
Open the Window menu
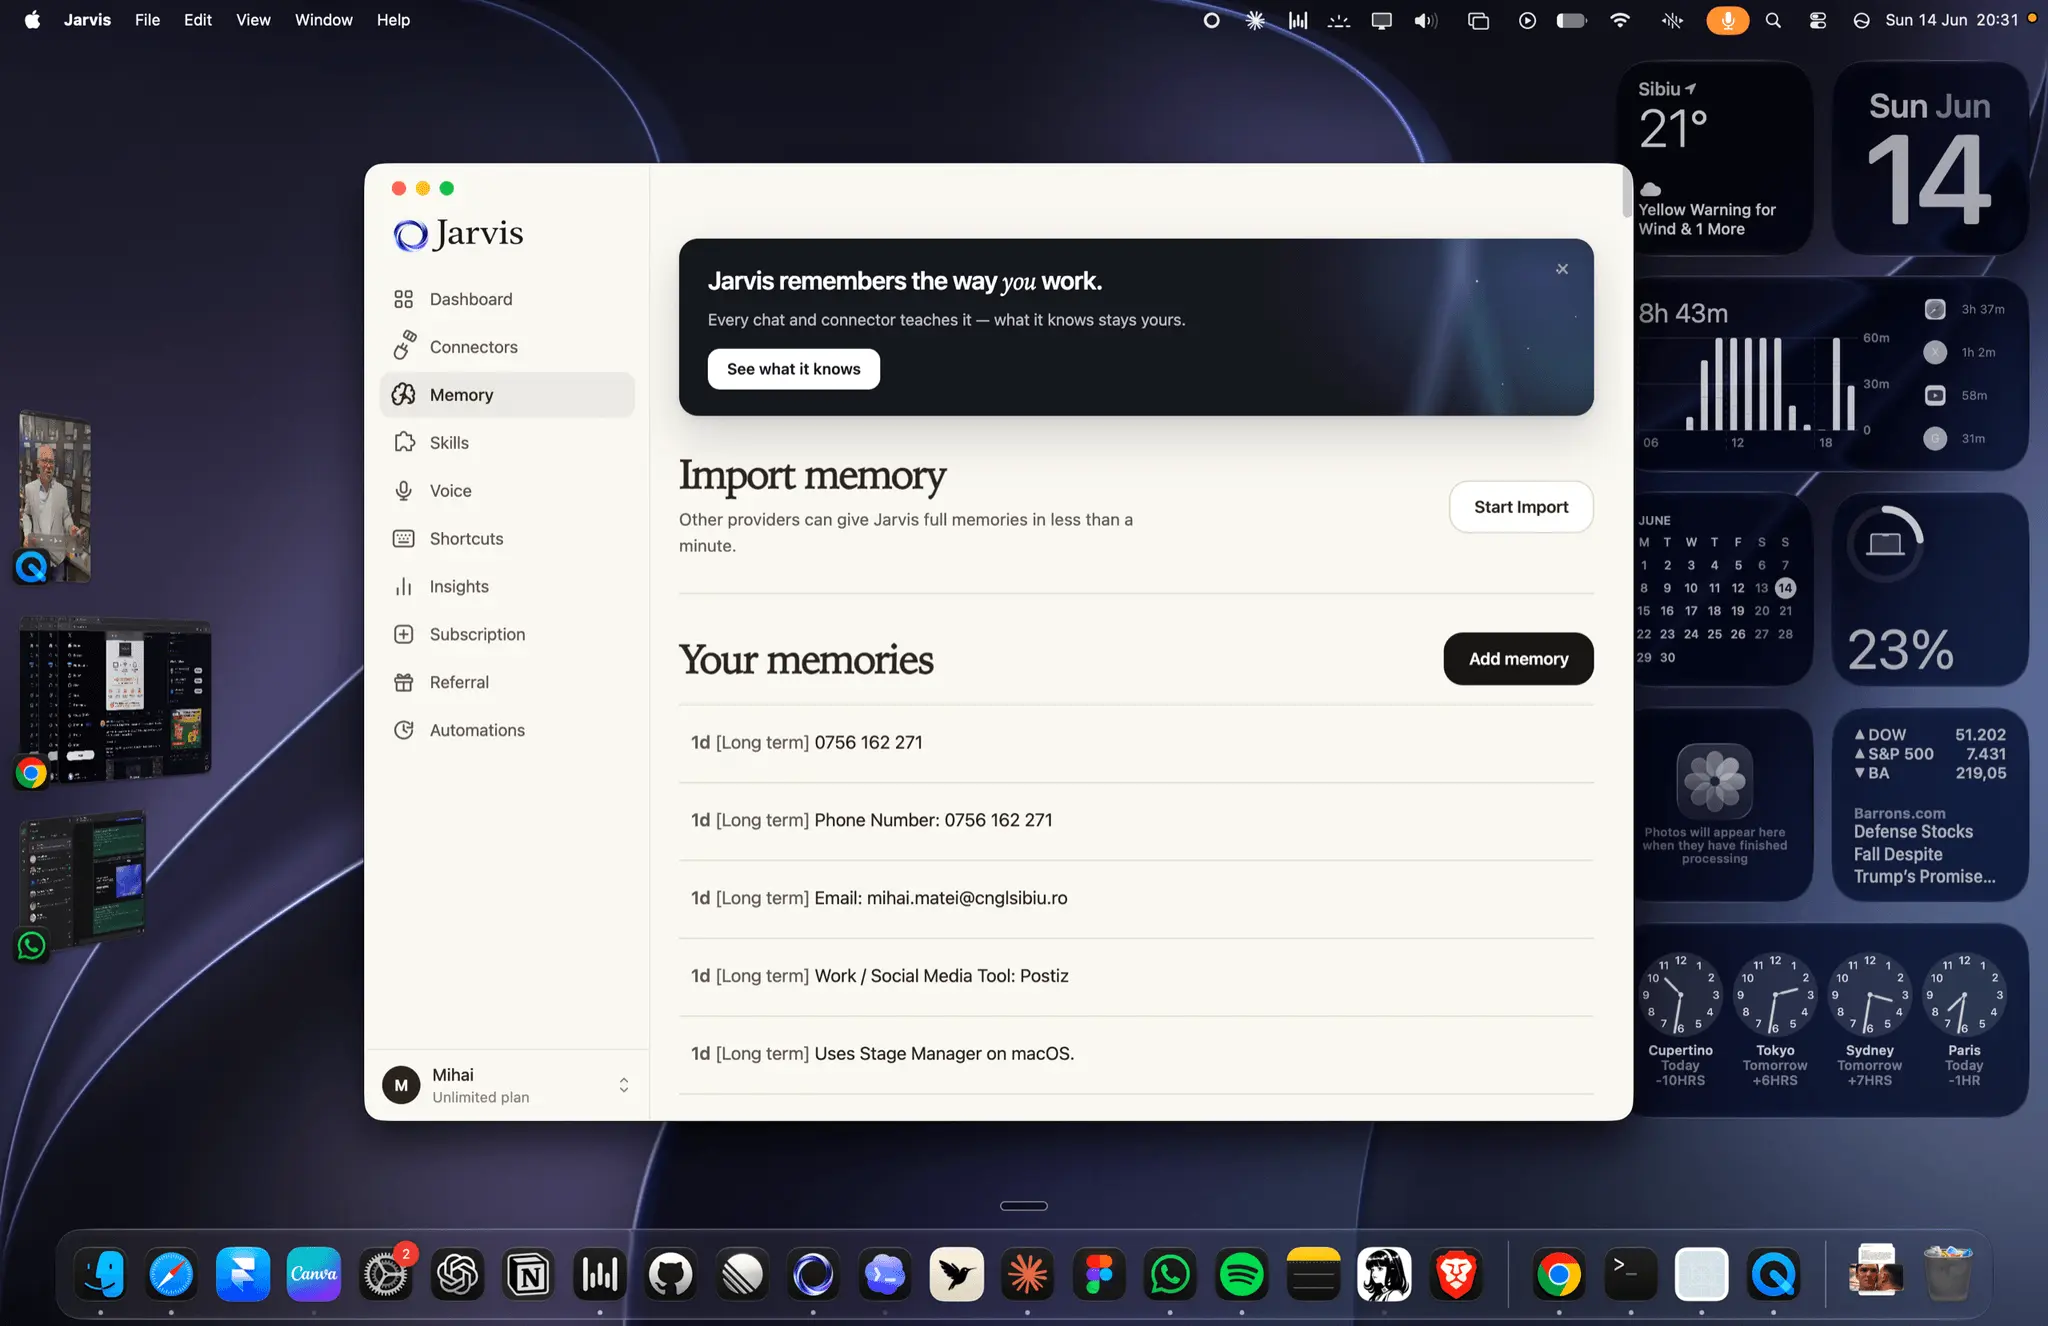point(324,20)
